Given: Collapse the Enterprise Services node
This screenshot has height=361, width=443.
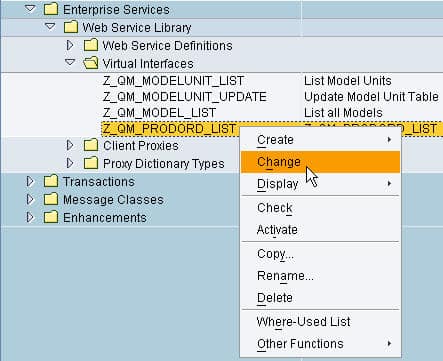Looking at the screenshot, I should [x=30, y=9].
